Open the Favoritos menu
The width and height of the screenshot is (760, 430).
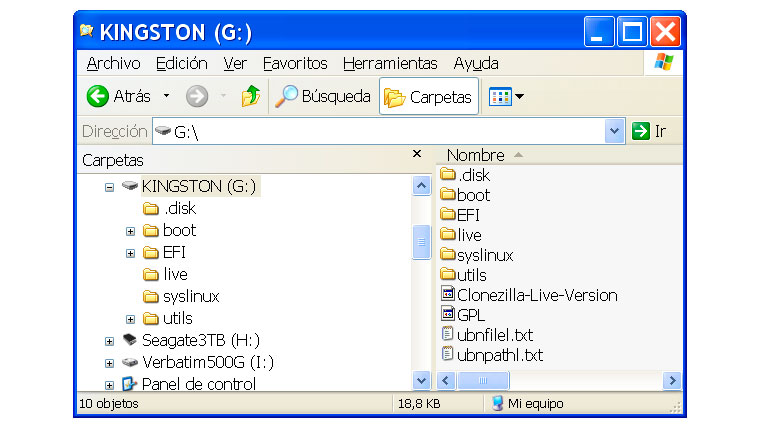point(295,64)
